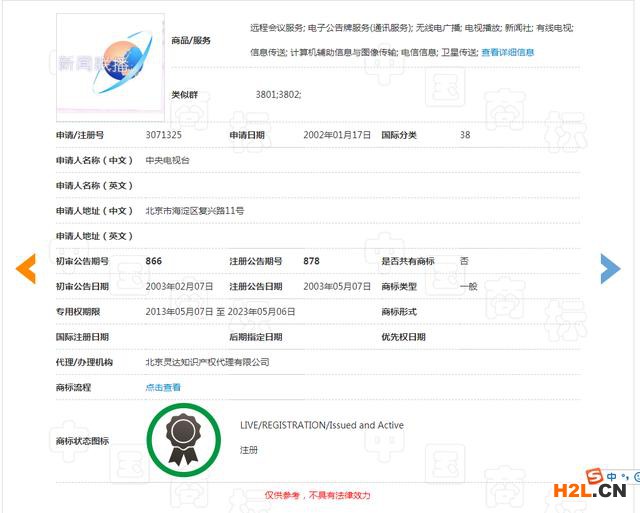Toggle Sogou Chinese/English mode via 中 button
640x513 pixels.
click(611, 476)
